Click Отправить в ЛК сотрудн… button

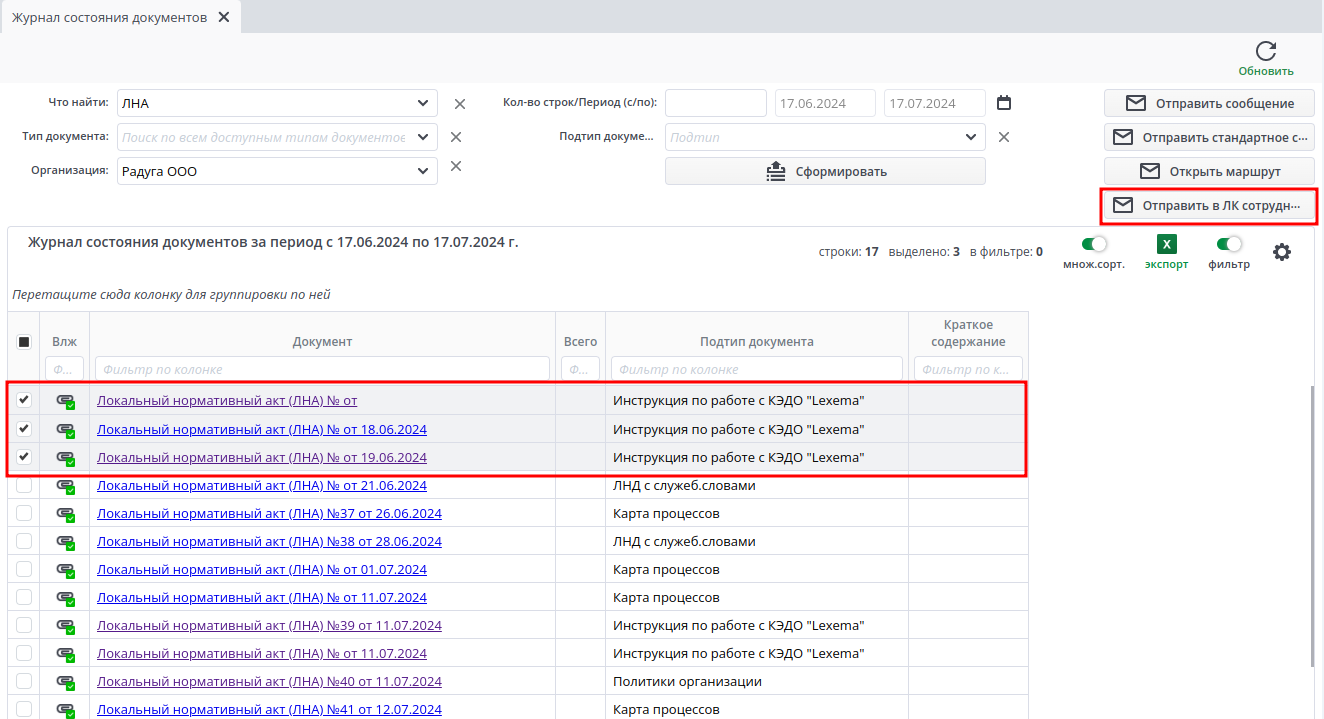pyautogui.click(x=1209, y=205)
